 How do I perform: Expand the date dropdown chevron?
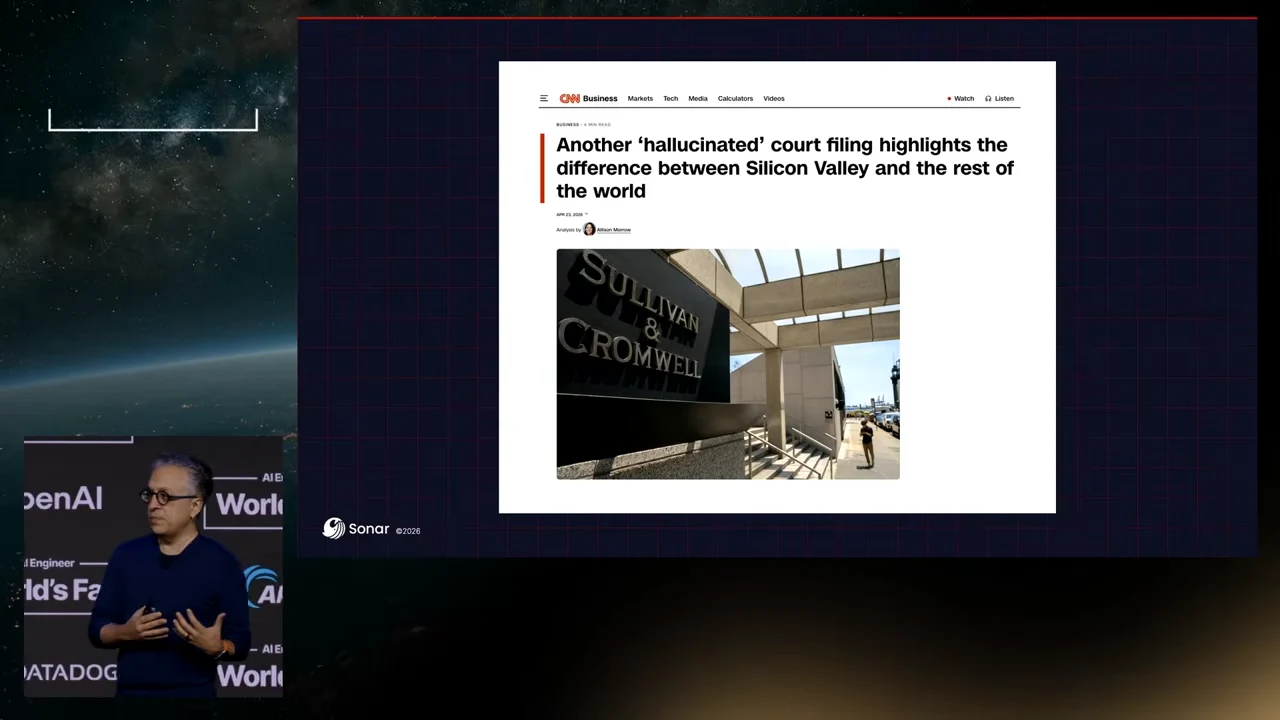pyautogui.click(x=587, y=214)
